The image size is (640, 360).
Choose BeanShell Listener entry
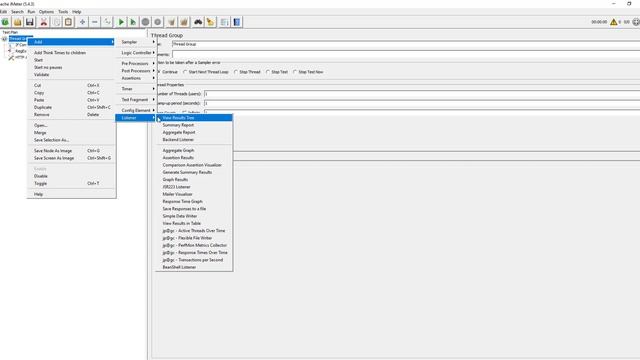[x=194, y=267]
